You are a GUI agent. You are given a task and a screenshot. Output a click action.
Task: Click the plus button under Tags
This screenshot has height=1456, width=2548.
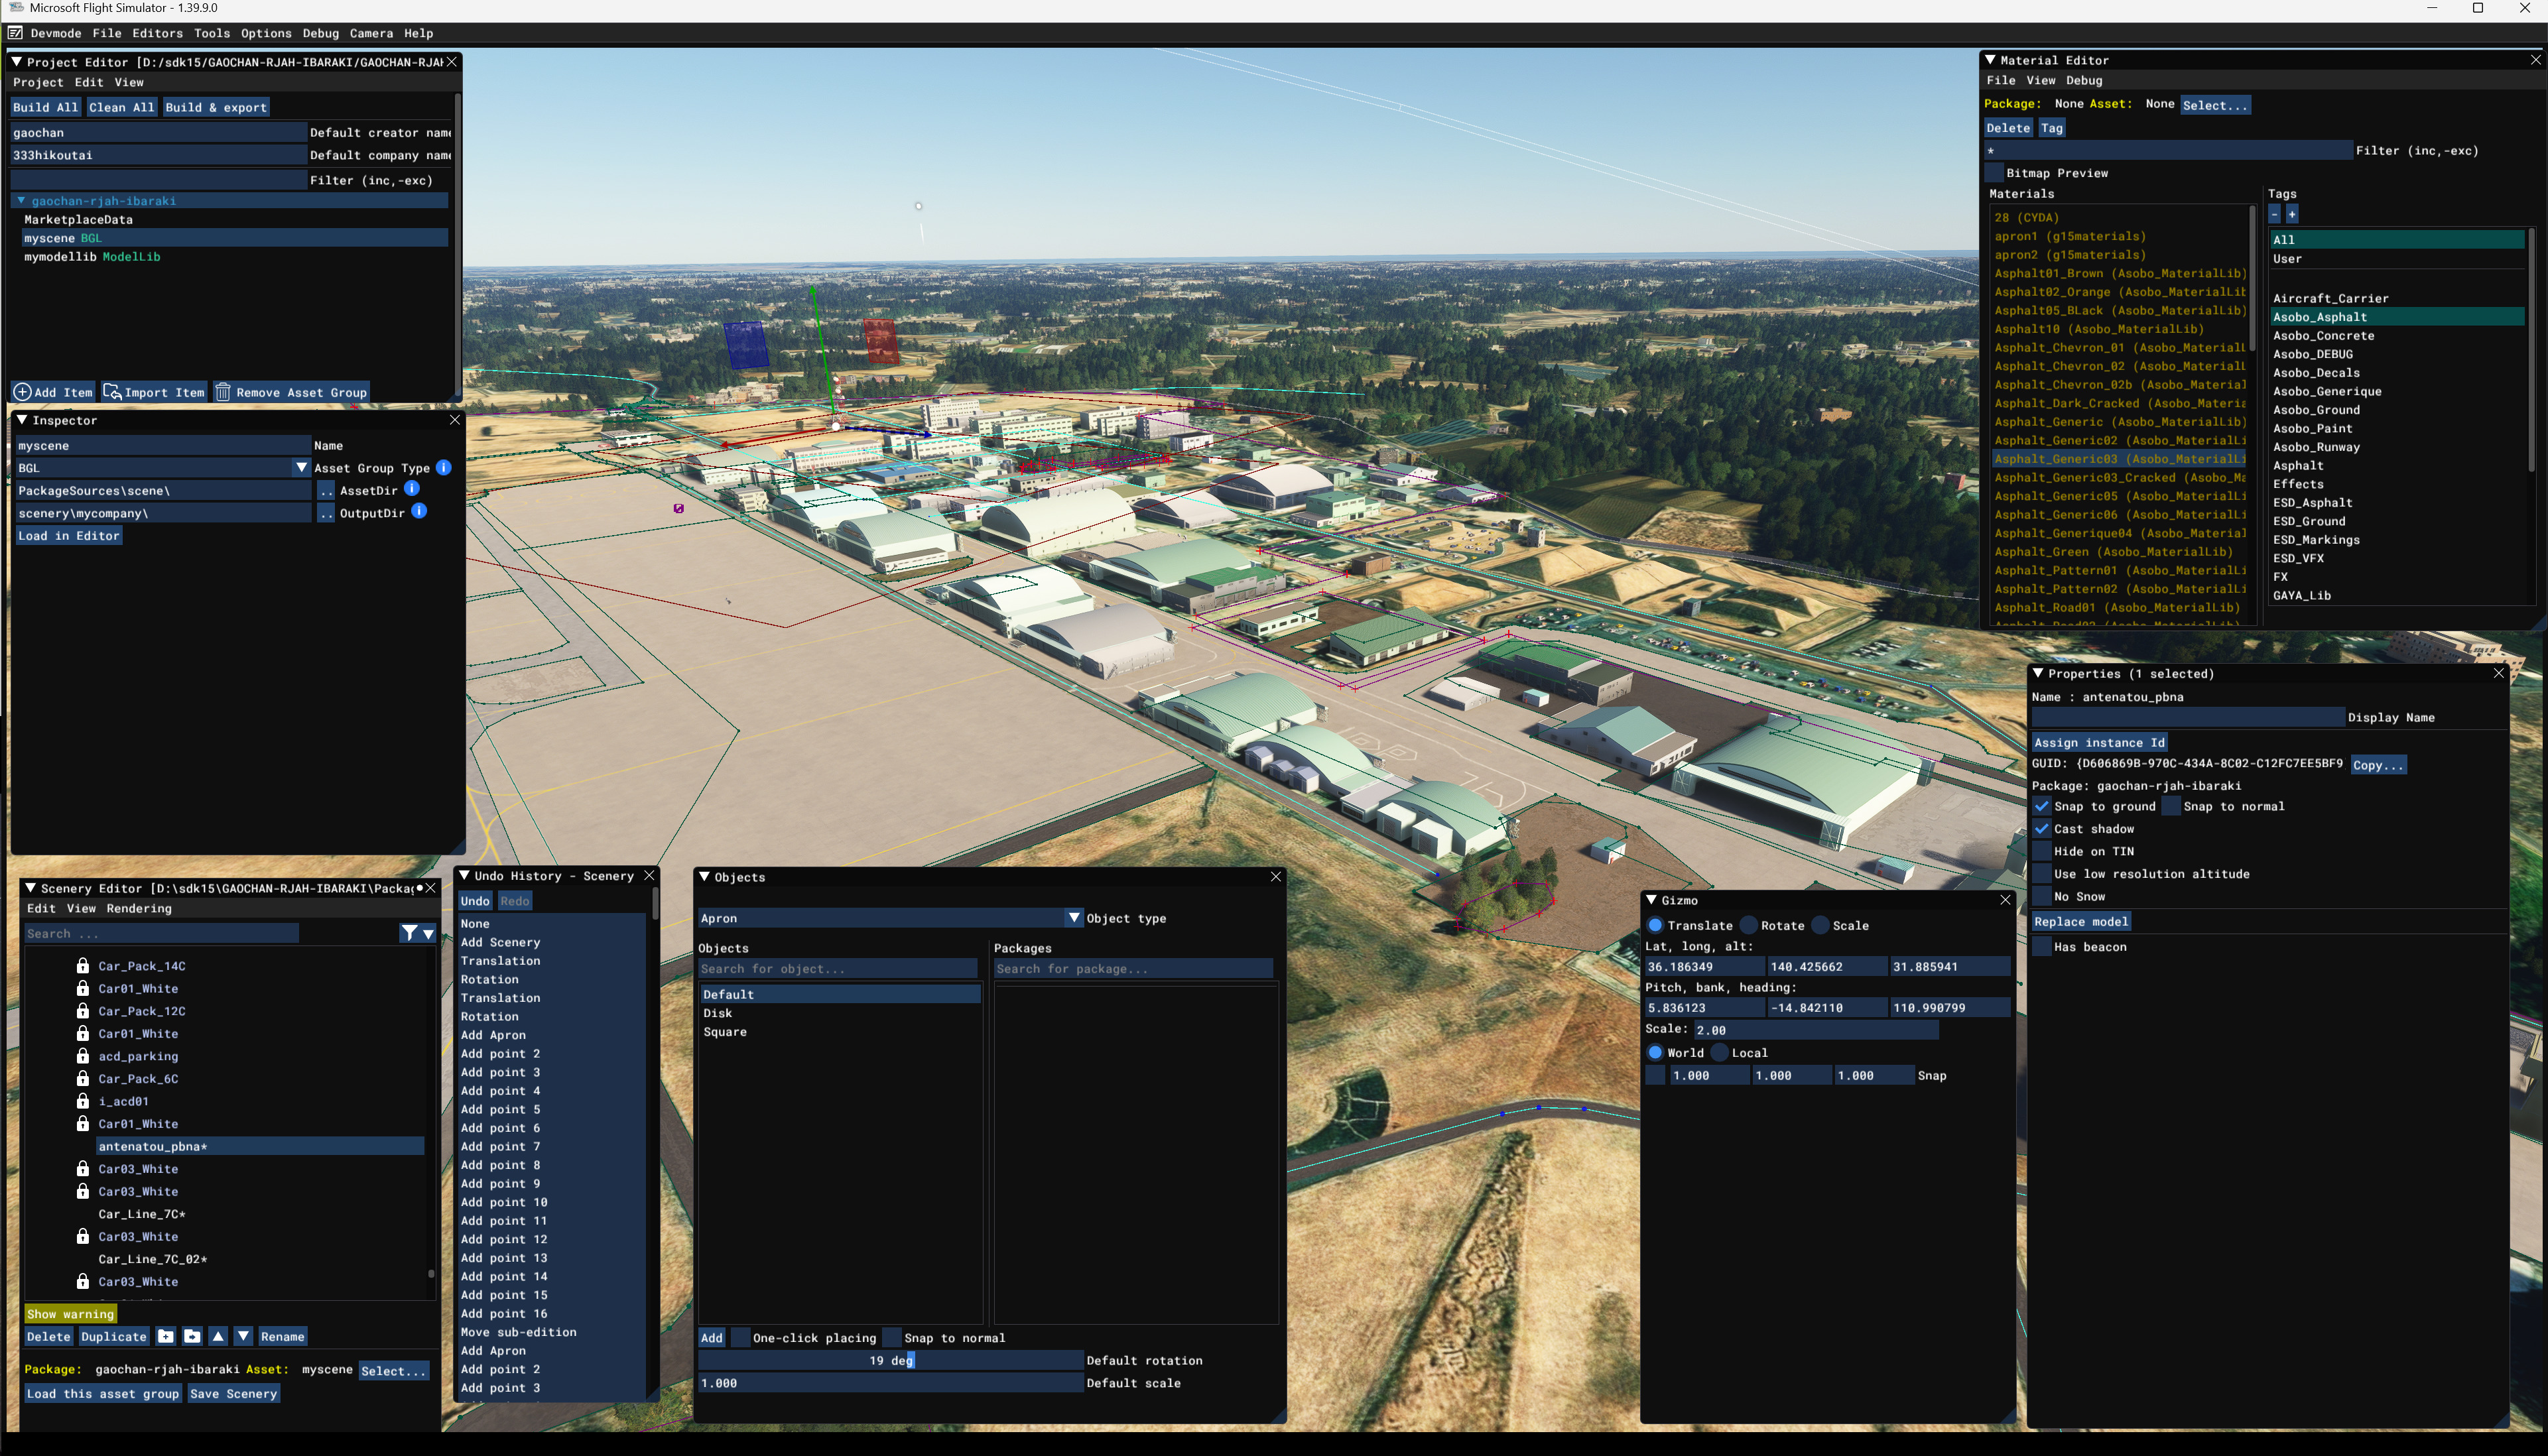[2292, 214]
